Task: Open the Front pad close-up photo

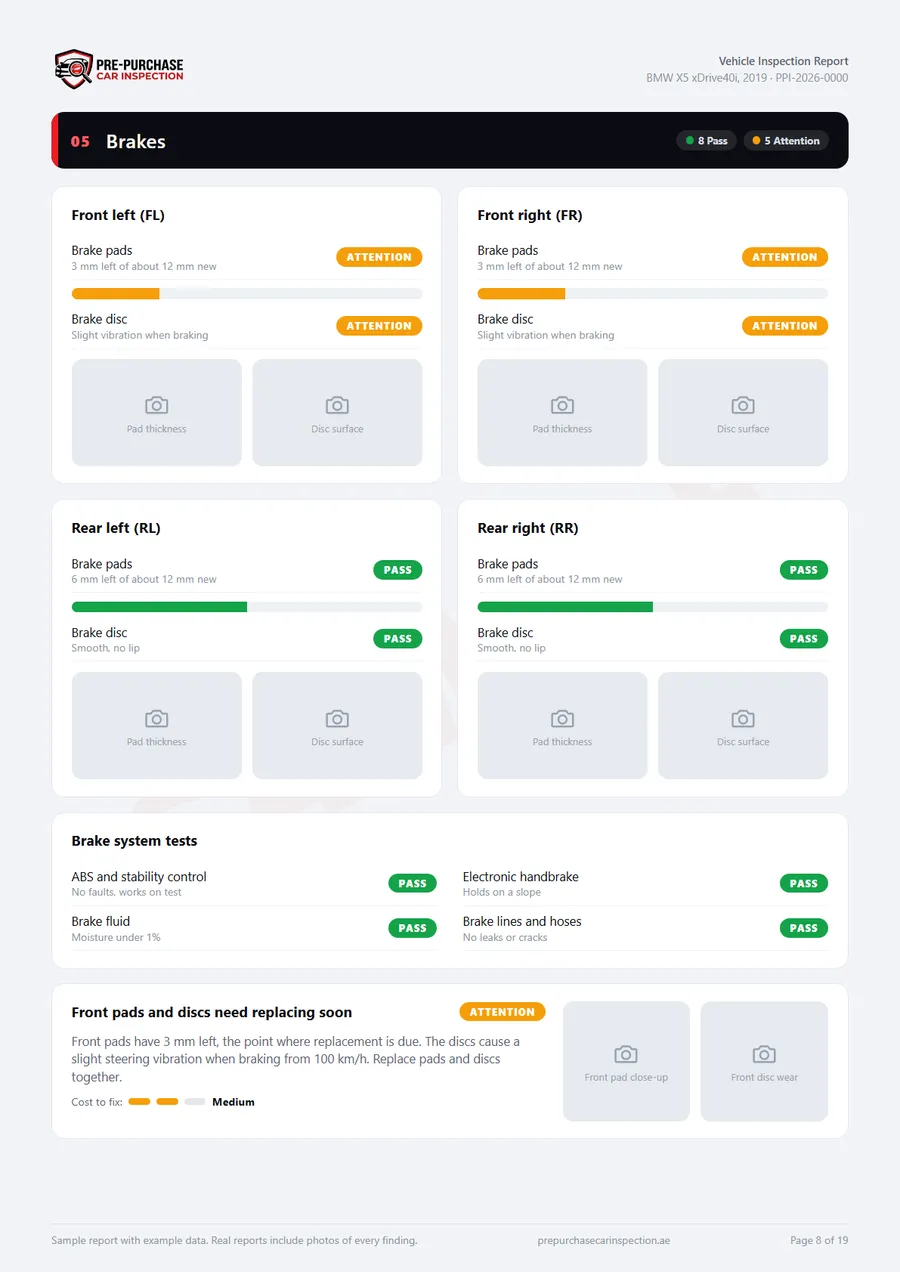Action: point(626,1062)
